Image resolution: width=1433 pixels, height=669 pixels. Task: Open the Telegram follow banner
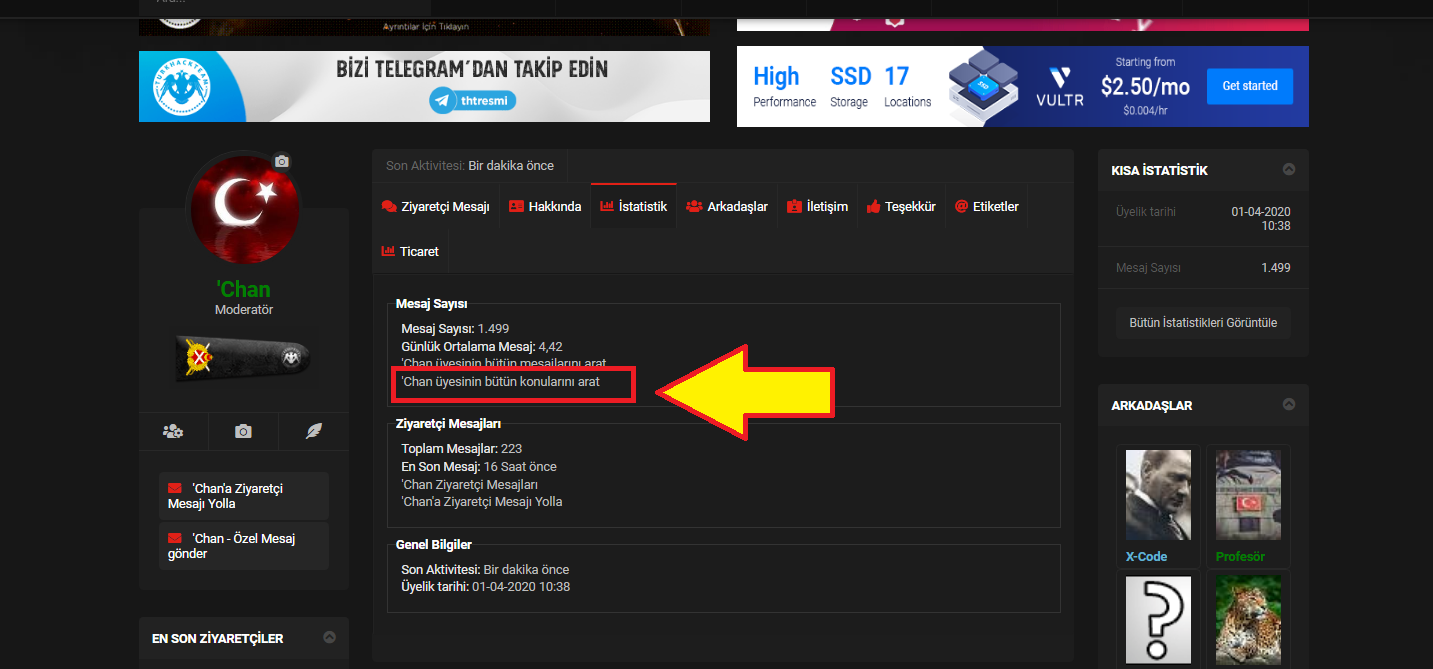tap(424, 86)
